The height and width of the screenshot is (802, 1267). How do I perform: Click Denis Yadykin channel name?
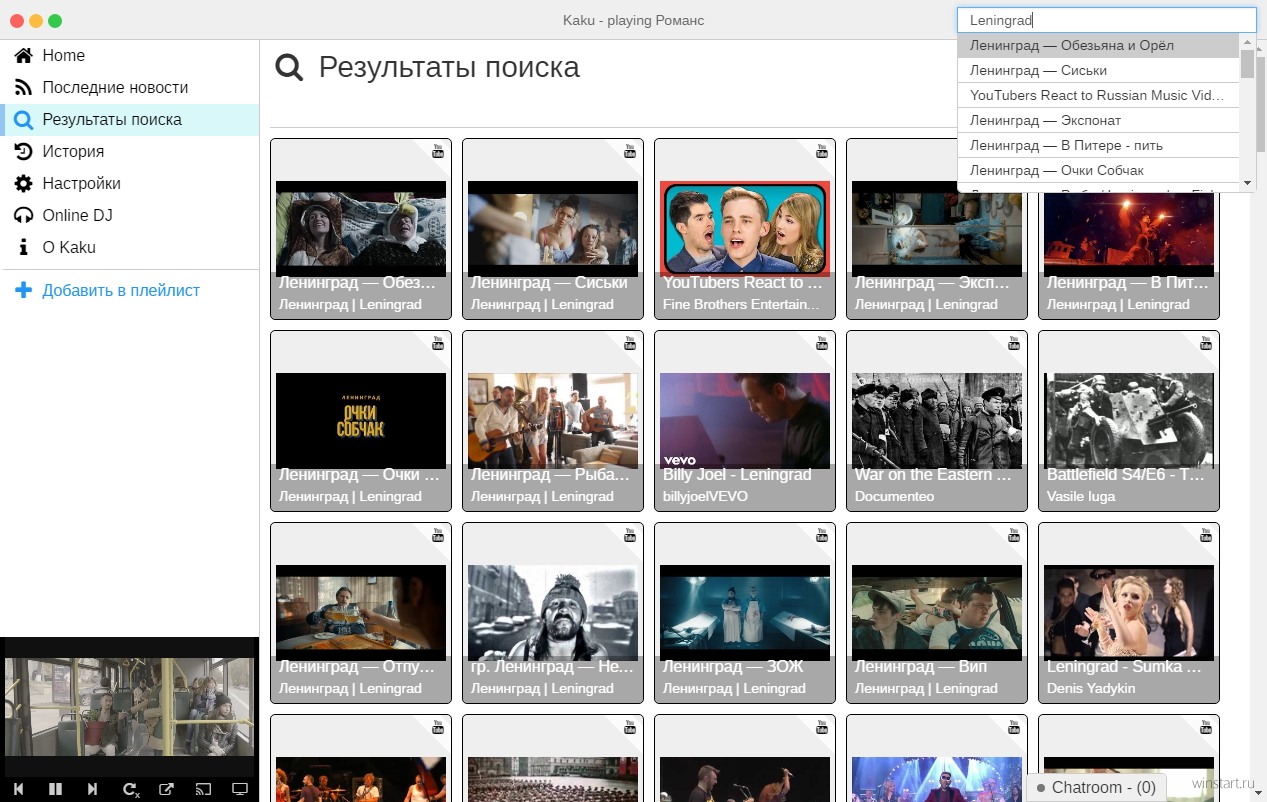1090,689
